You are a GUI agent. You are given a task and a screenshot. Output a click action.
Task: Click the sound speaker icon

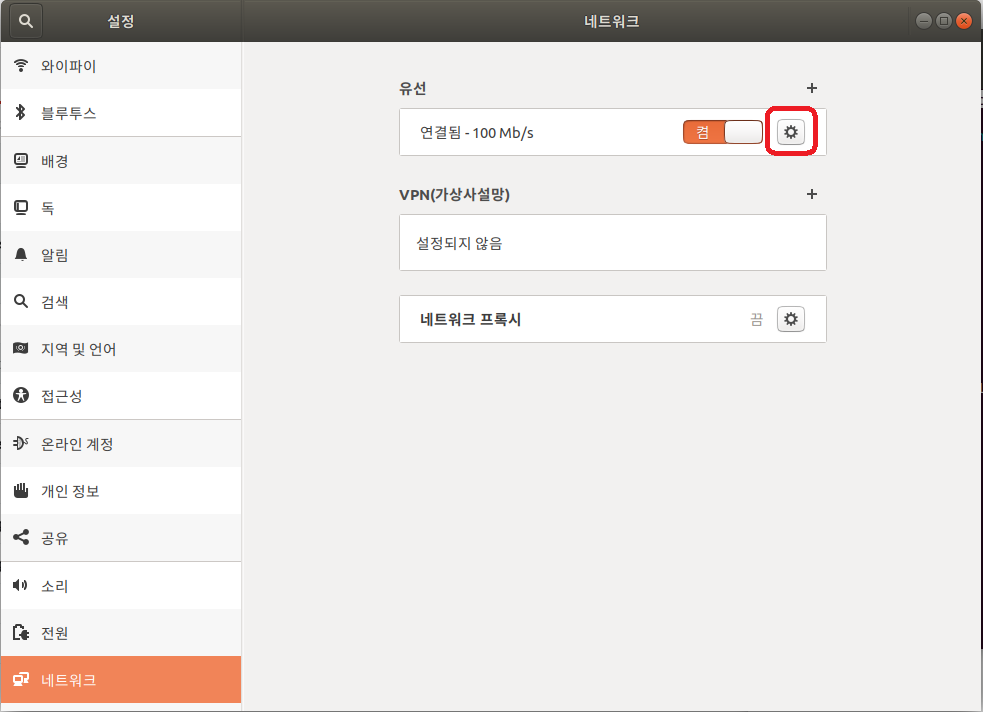21,585
